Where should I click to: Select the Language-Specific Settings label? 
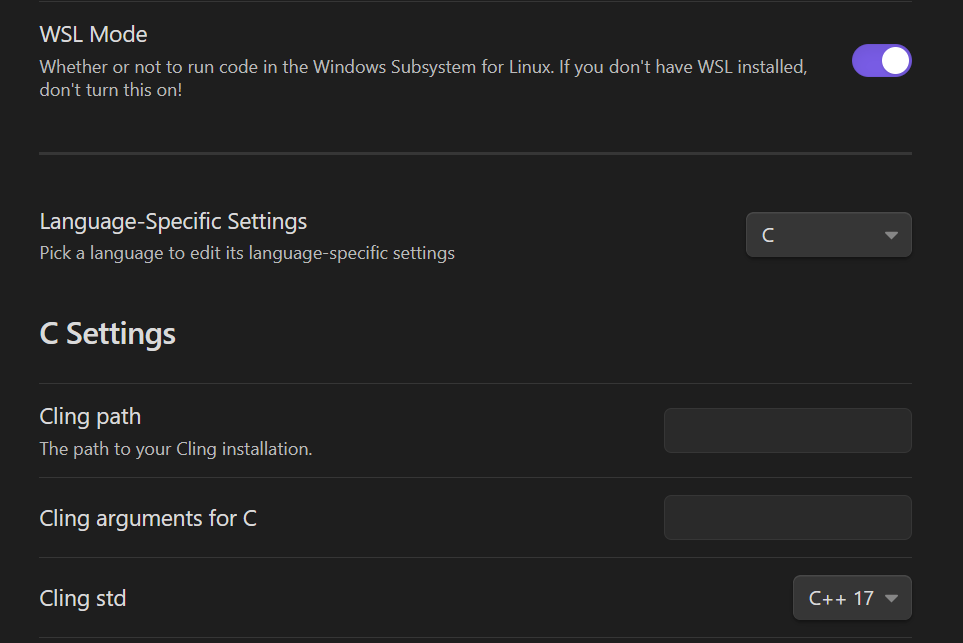(x=173, y=221)
